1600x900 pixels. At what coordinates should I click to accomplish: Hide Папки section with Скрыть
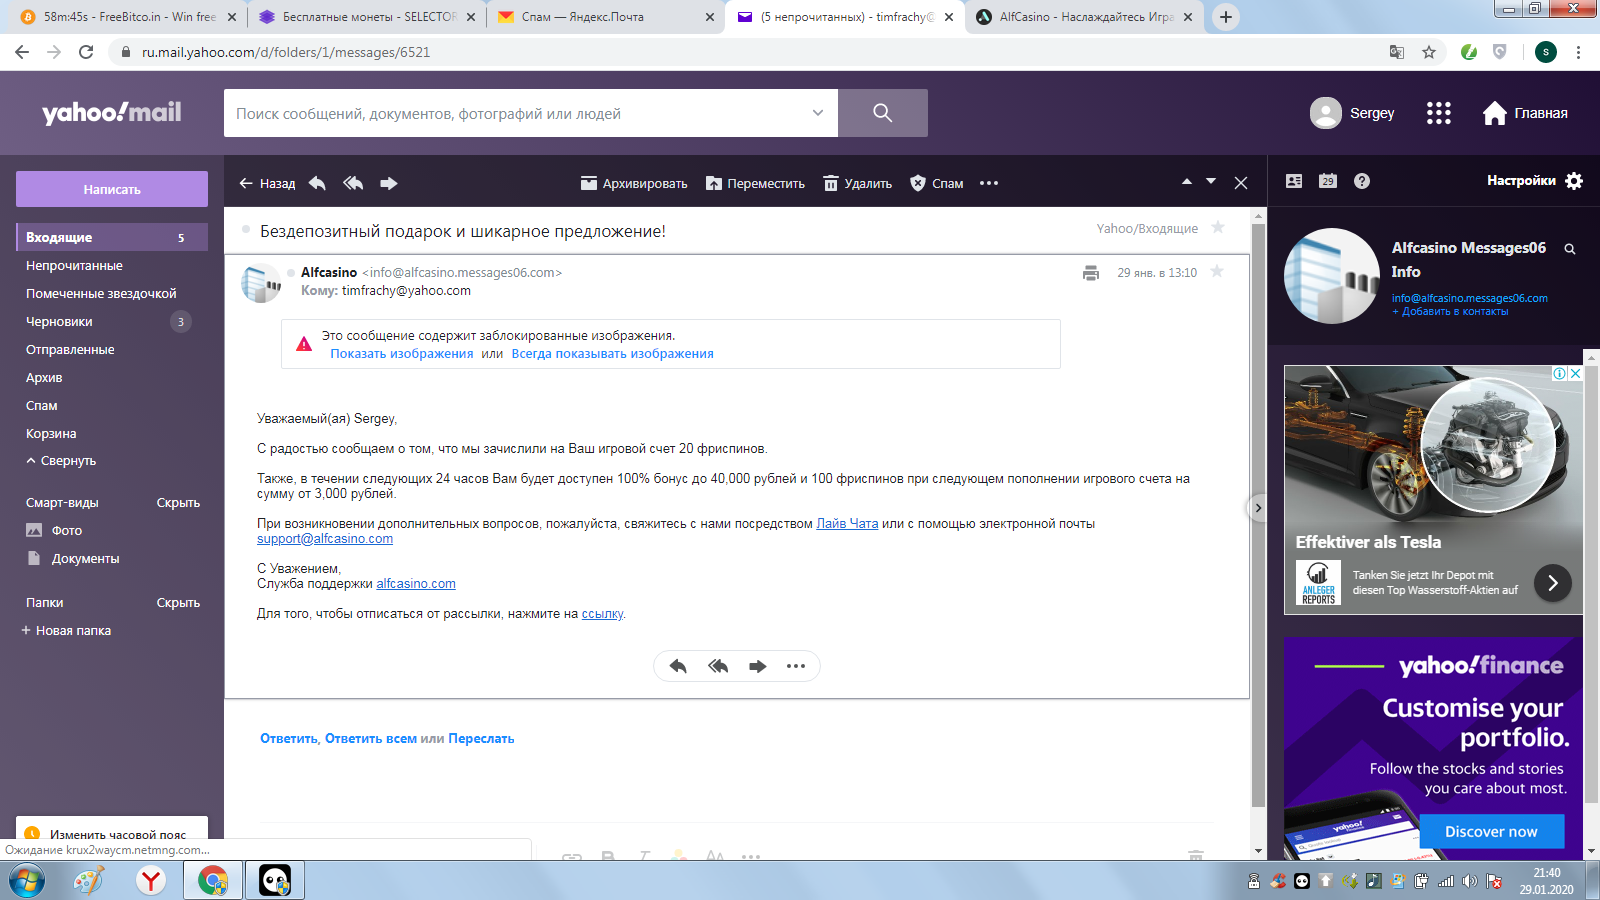178,603
